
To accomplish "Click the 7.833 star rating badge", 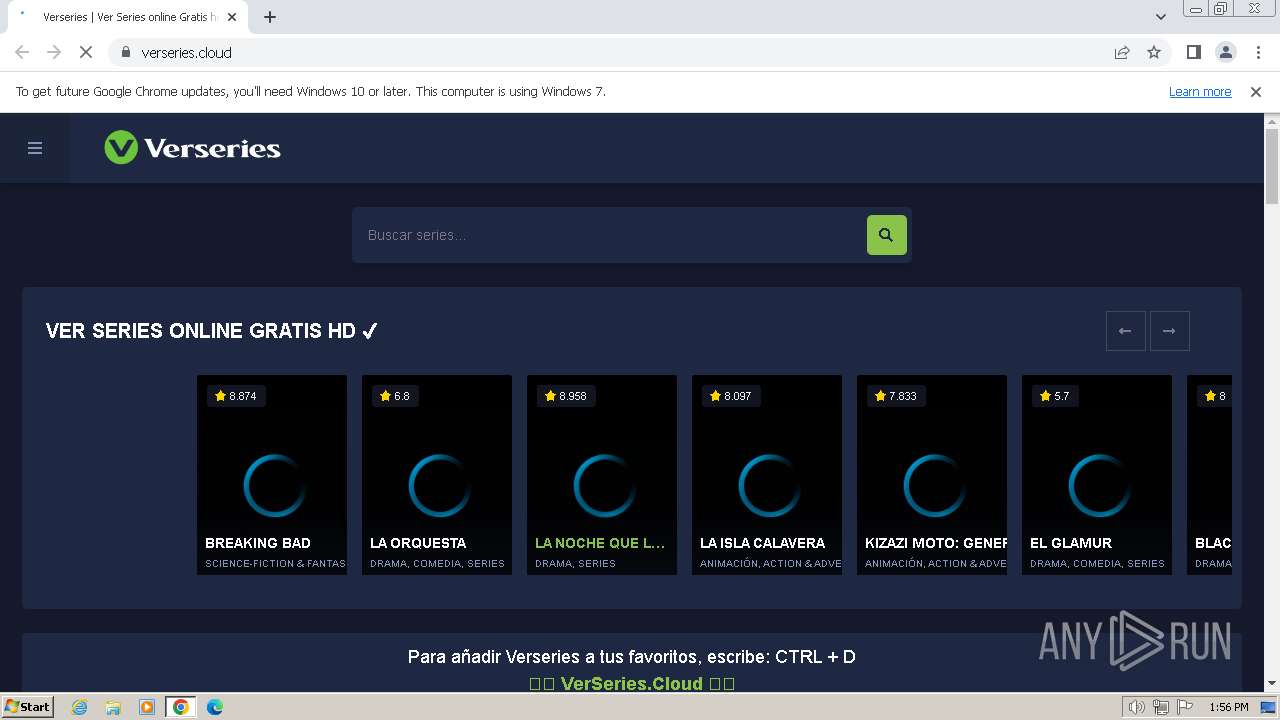I will click(x=895, y=396).
